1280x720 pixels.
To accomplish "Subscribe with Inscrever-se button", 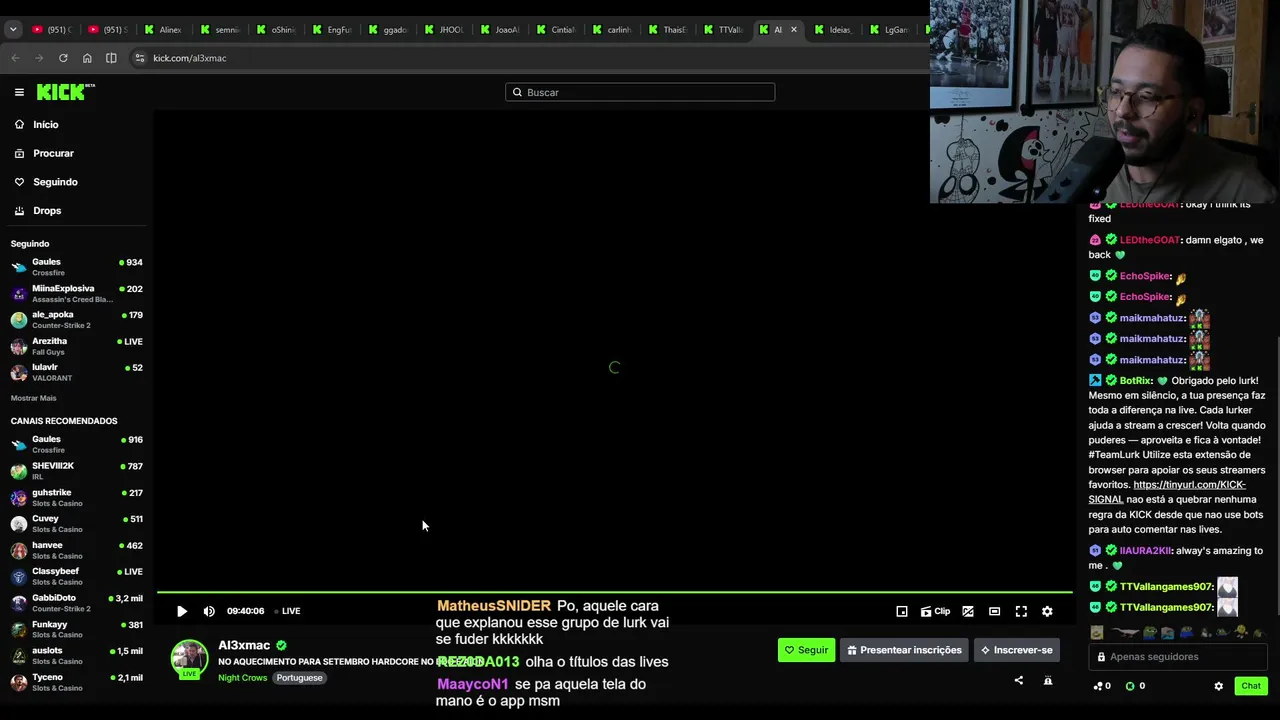I will click(x=1016, y=650).
